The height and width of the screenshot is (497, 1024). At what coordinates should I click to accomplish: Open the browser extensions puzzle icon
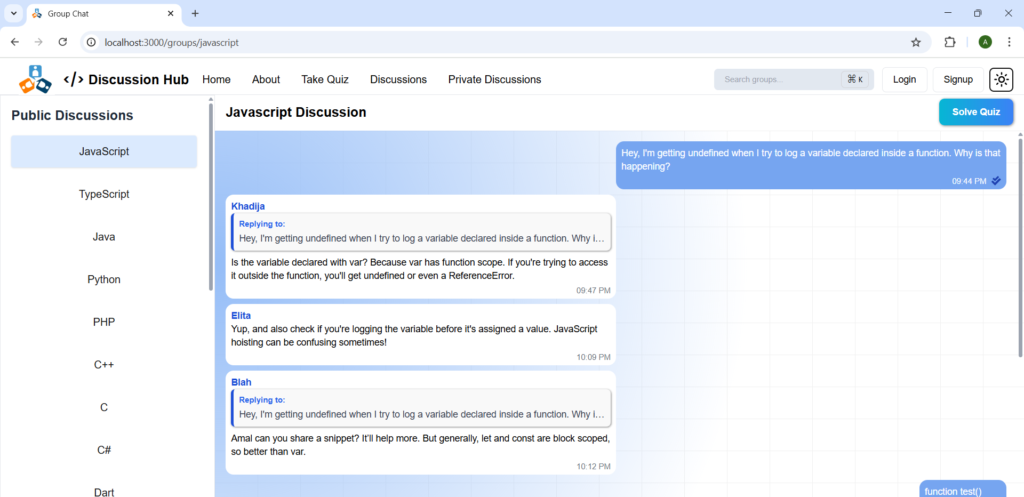click(x=950, y=42)
